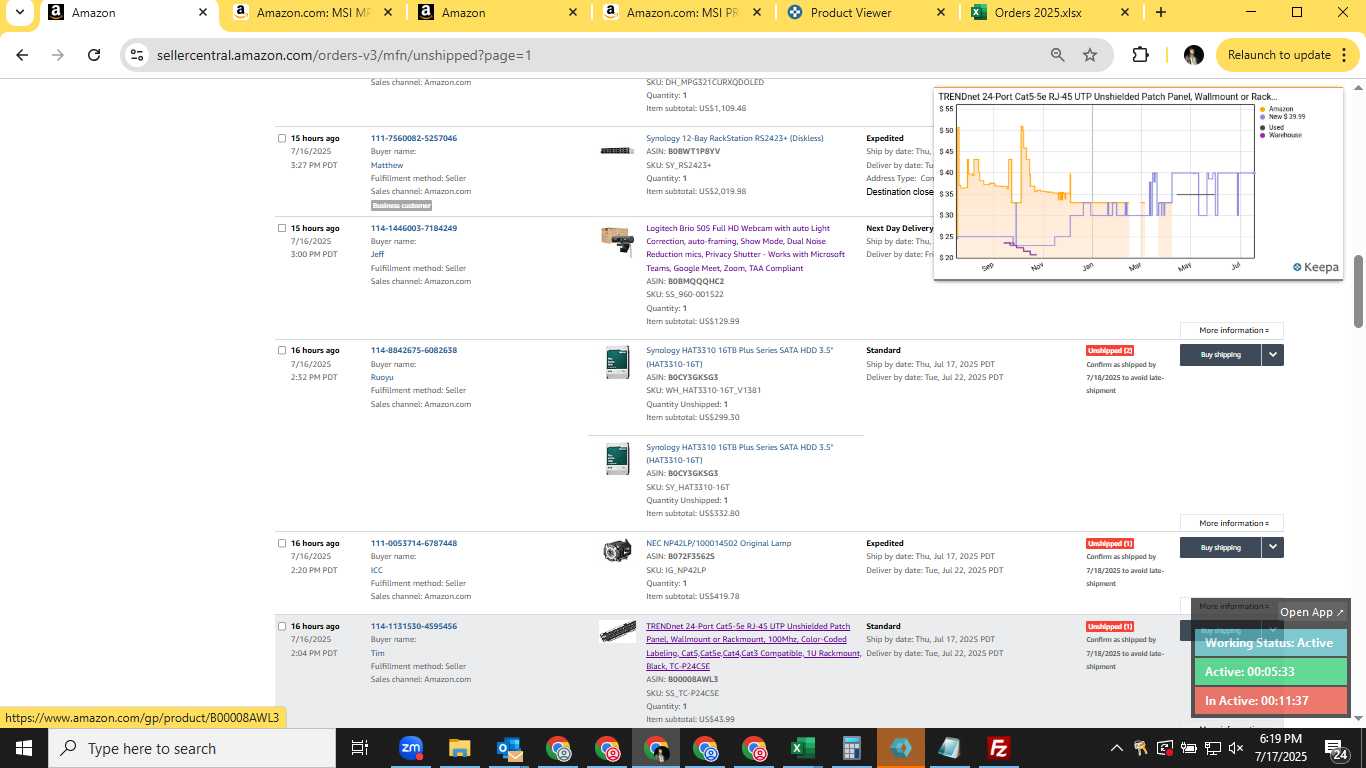The width and height of the screenshot is (1366, 768).
Task: Open the Windows Start menu
Action: [x=23, y=748]
